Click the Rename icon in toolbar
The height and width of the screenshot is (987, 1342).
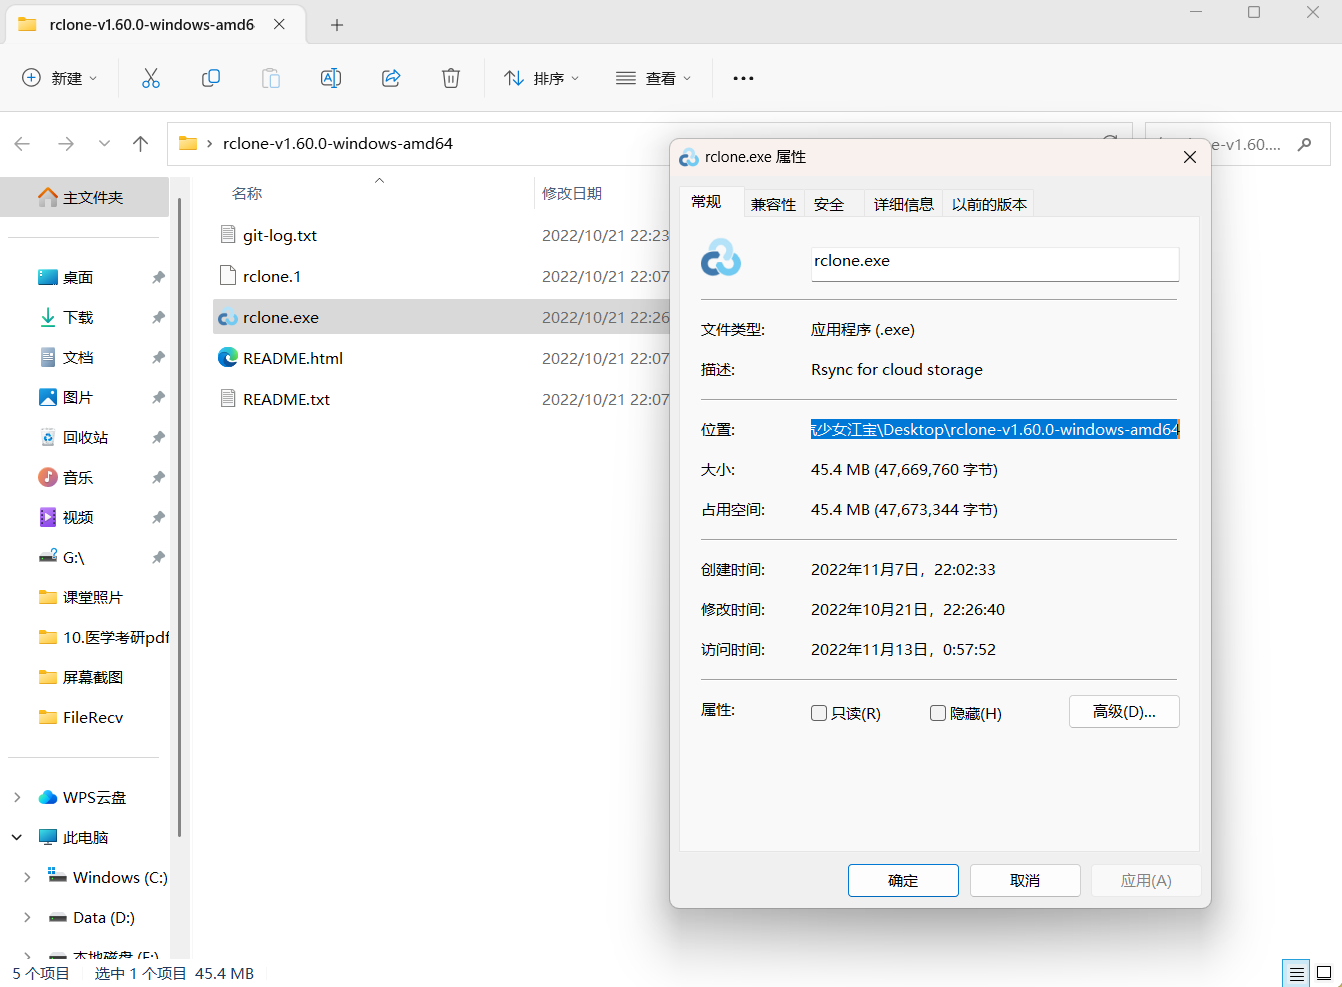[331, 78]
